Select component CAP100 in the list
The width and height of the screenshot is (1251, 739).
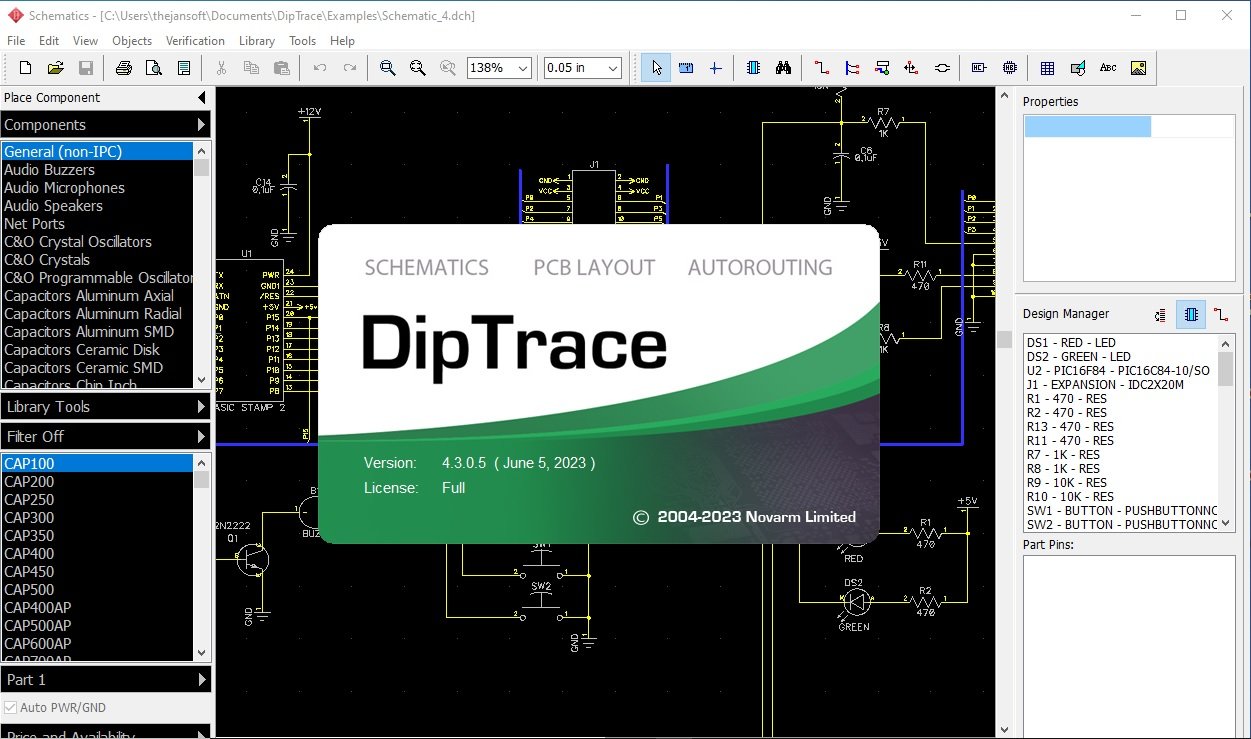tap(97, 464)
